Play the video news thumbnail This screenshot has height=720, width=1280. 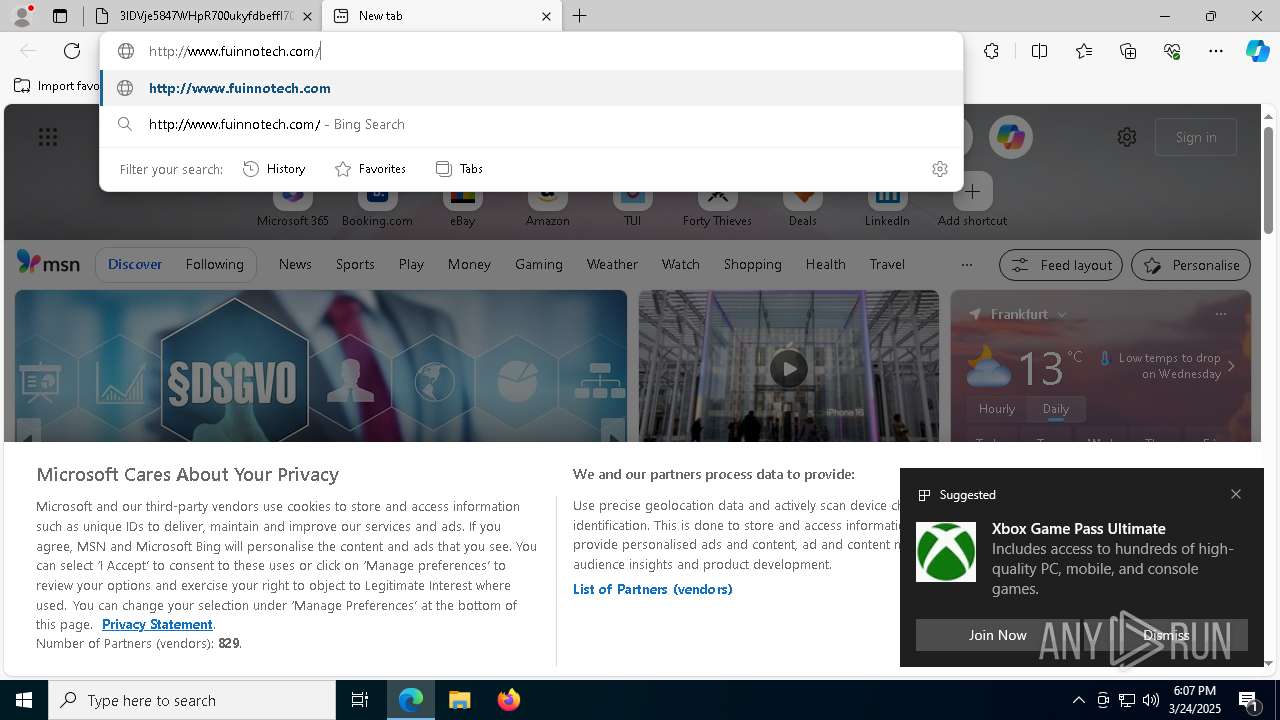tap(788, 369)
